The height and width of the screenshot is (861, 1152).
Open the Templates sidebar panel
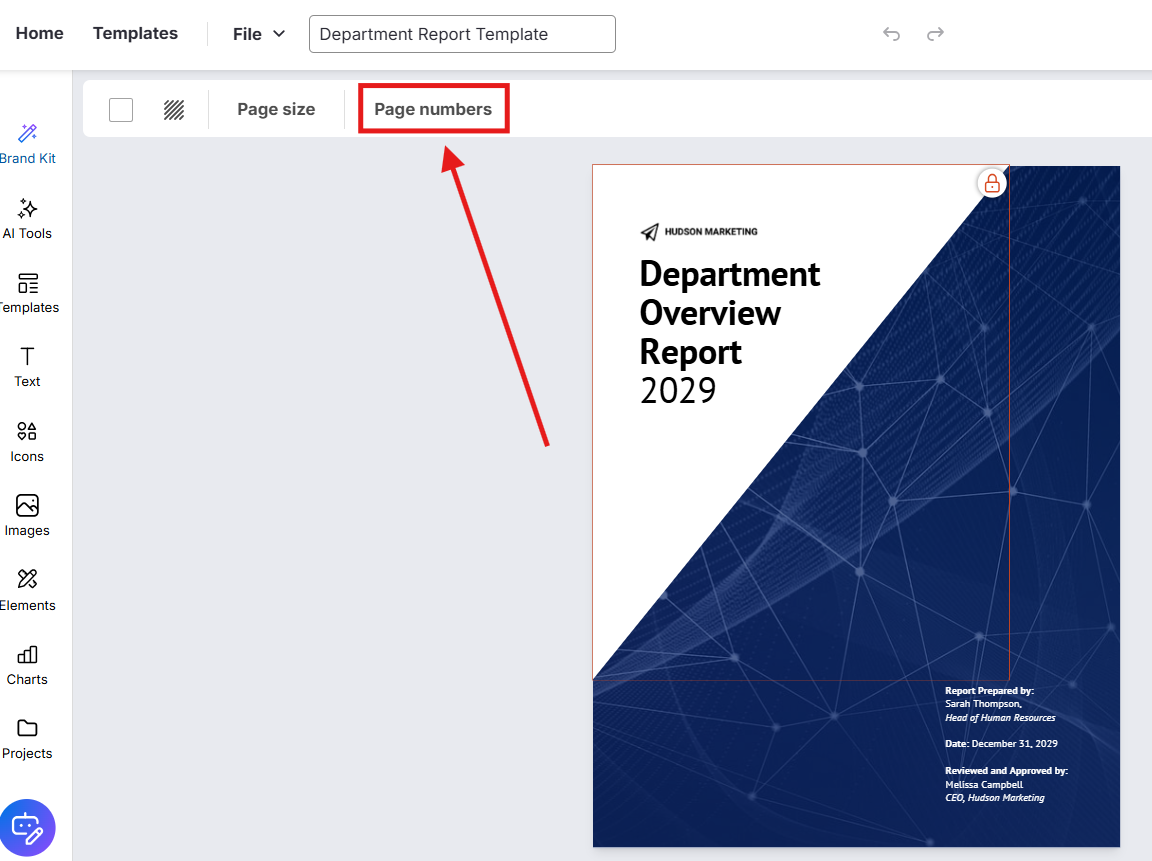tap(28, 293)
